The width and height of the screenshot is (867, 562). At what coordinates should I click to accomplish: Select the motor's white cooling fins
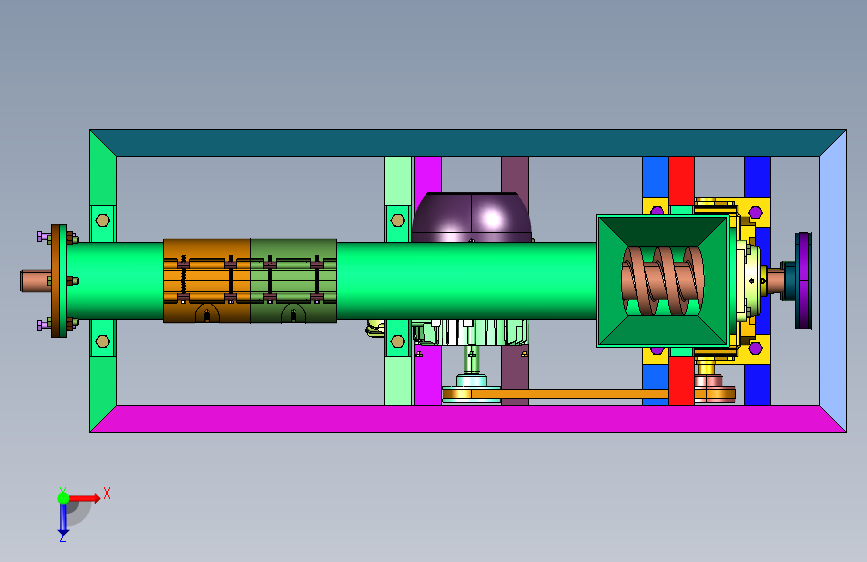click(470, 332)
